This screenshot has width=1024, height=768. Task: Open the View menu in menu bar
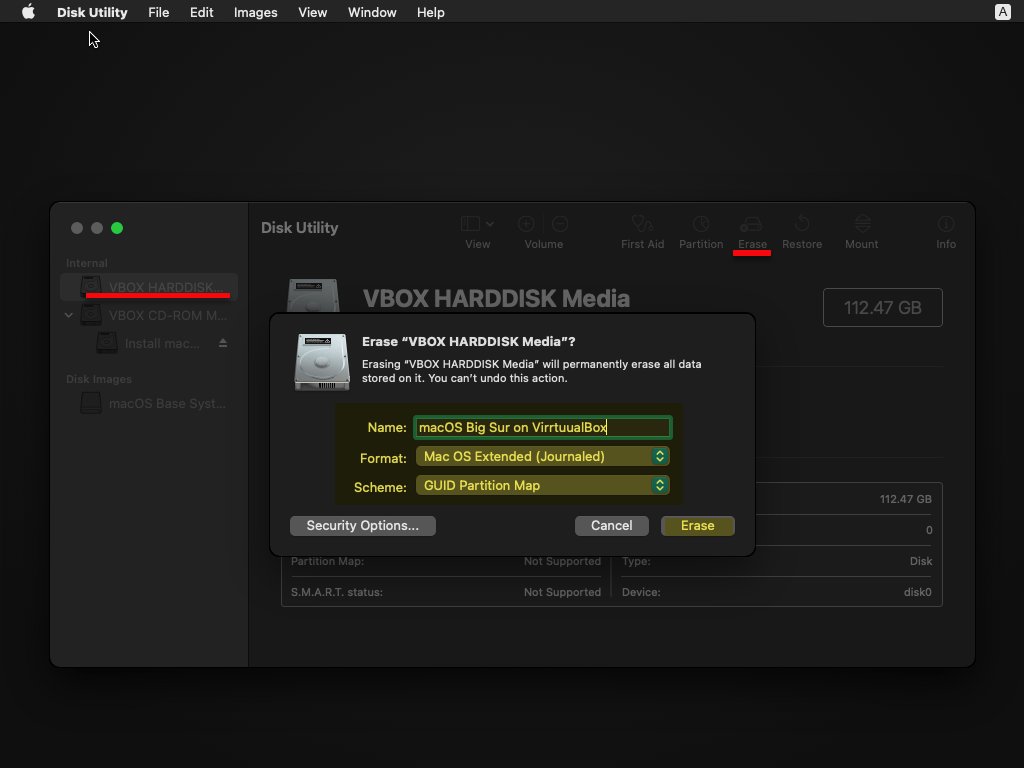(312, 12)
